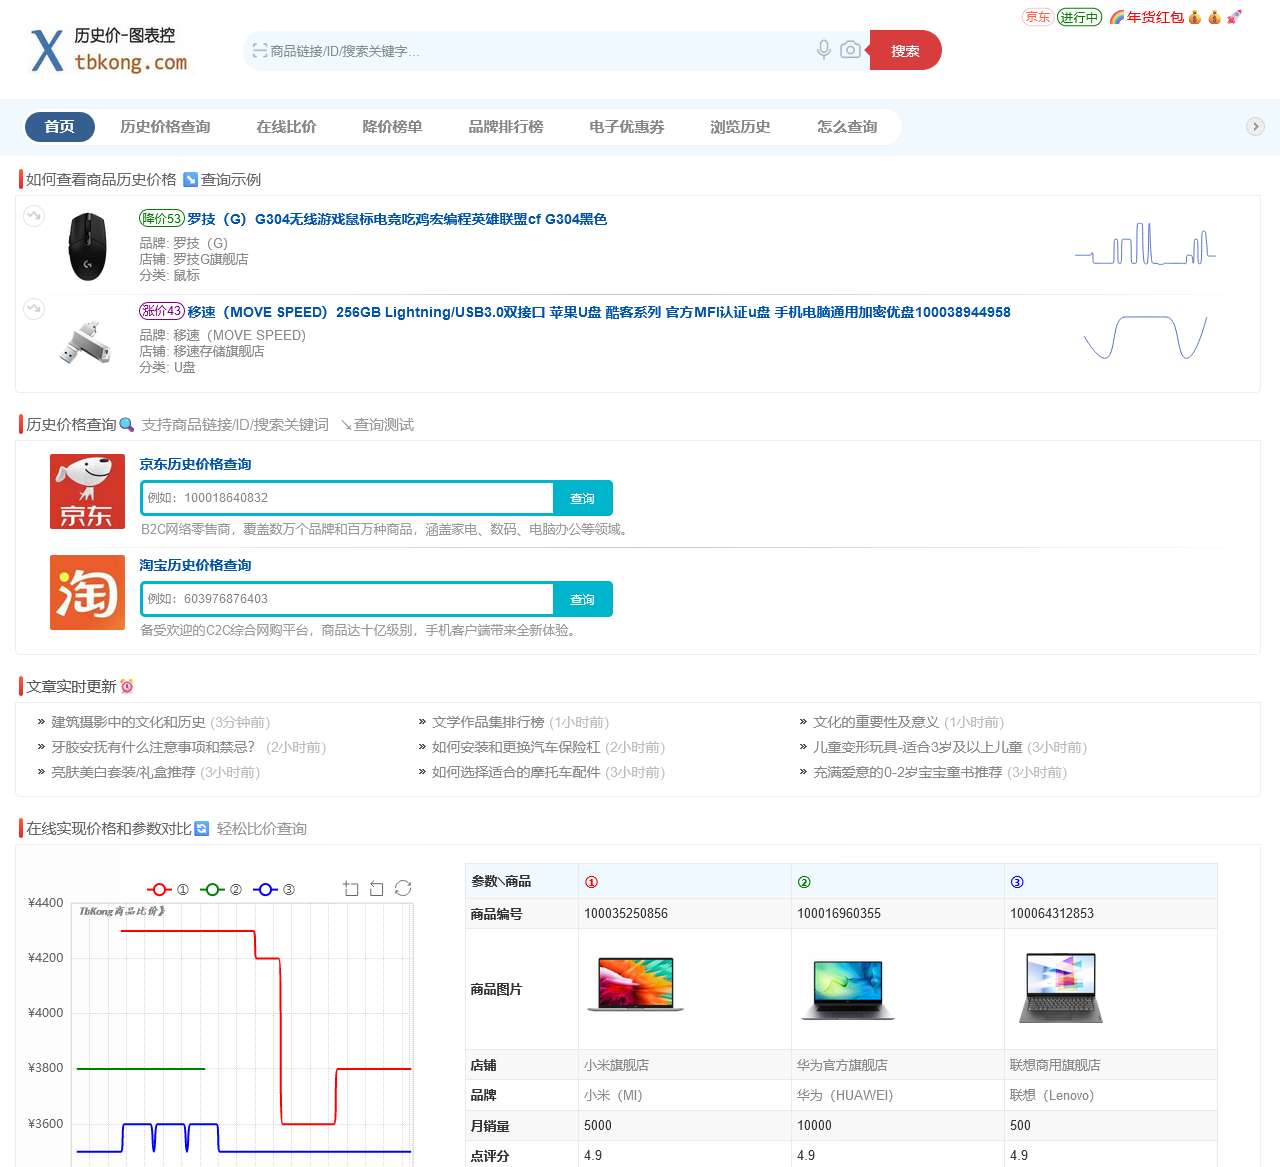Open the 在线比价 navigation tab
1280x1167 pixels.
point(286,126)
